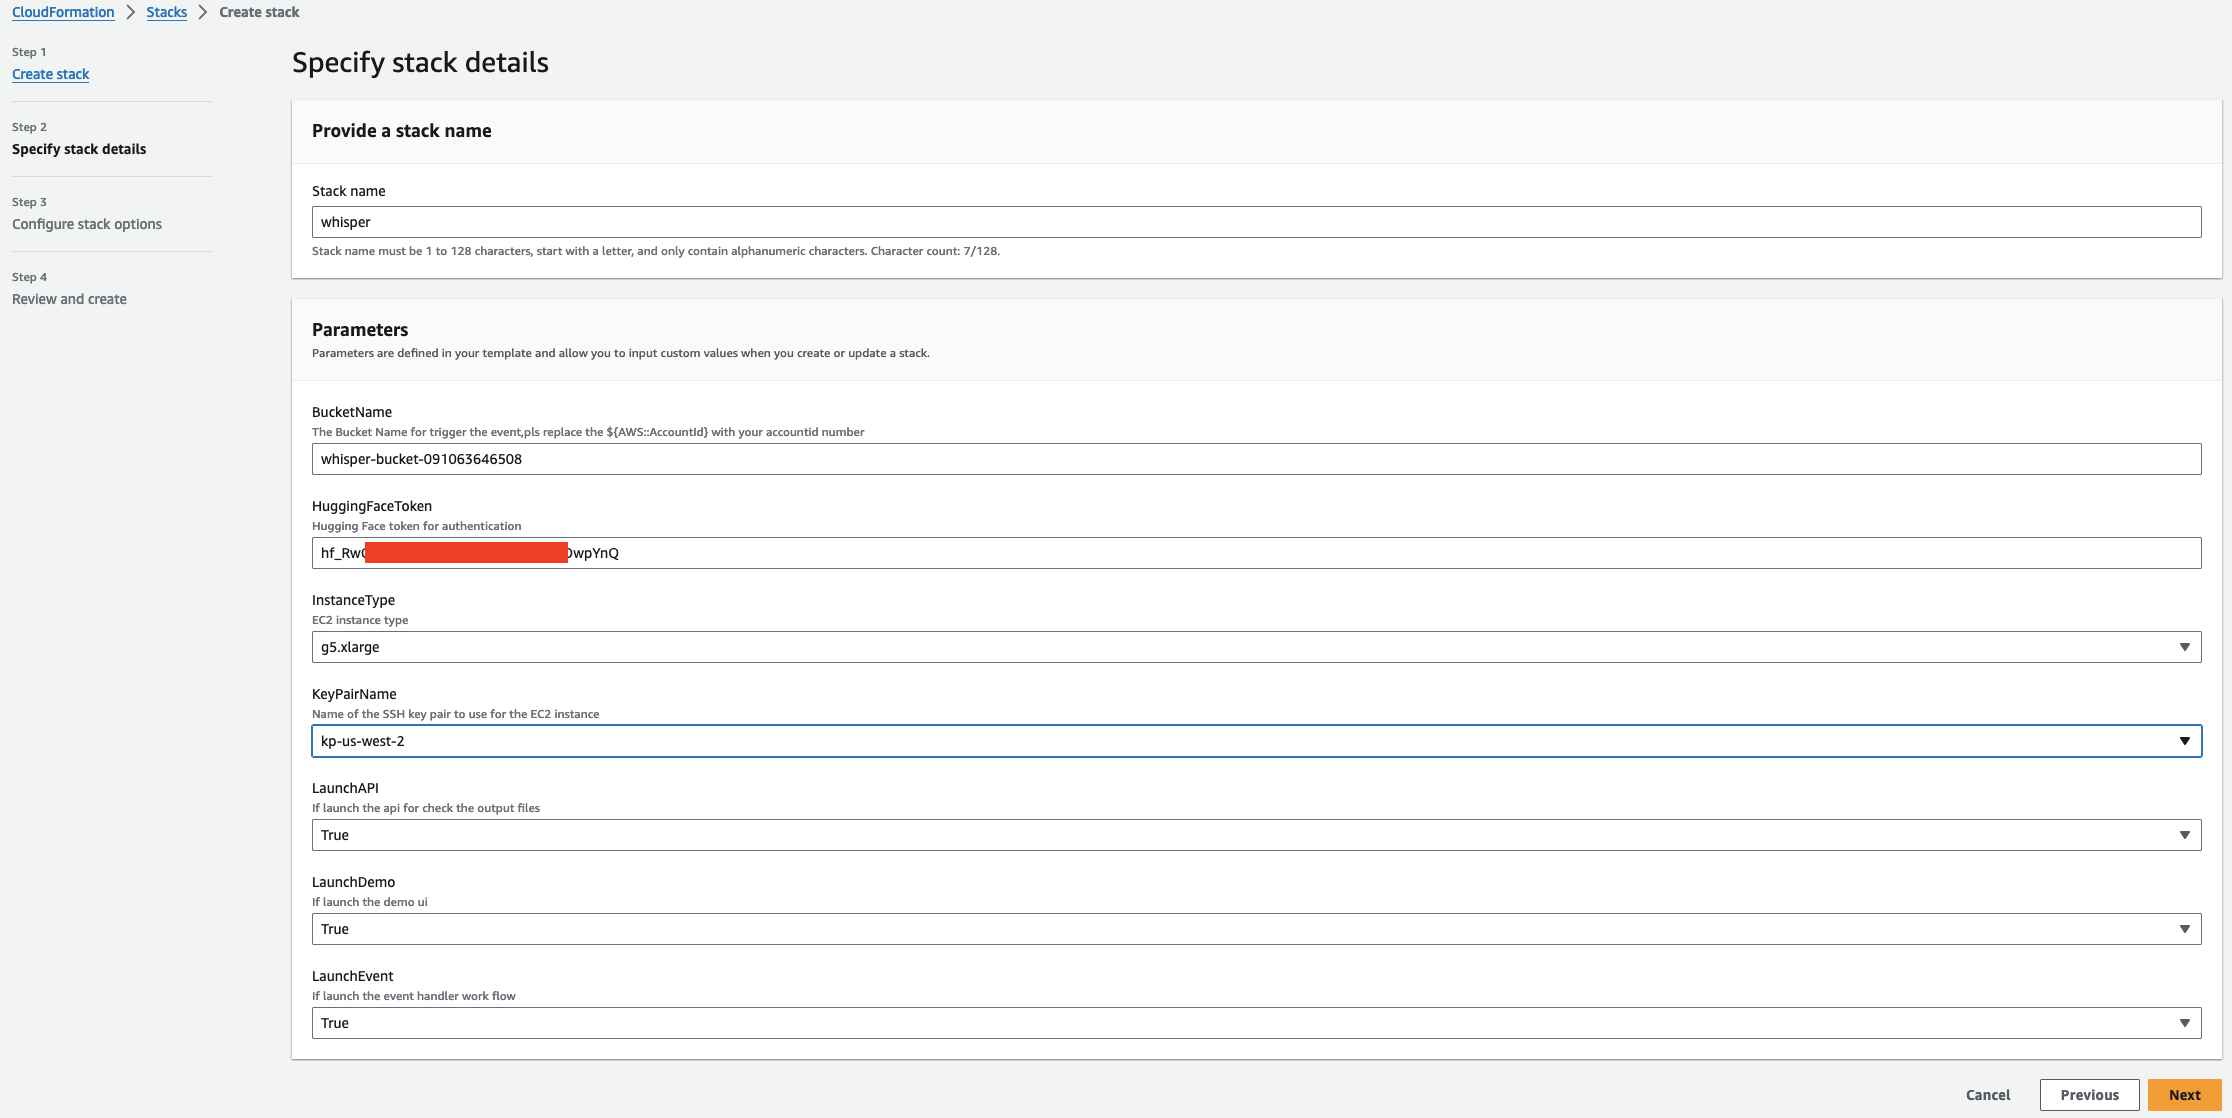Select Step 2 Specify stack details
This screenshot has width=2232, height=1118.
coord(79,149)
